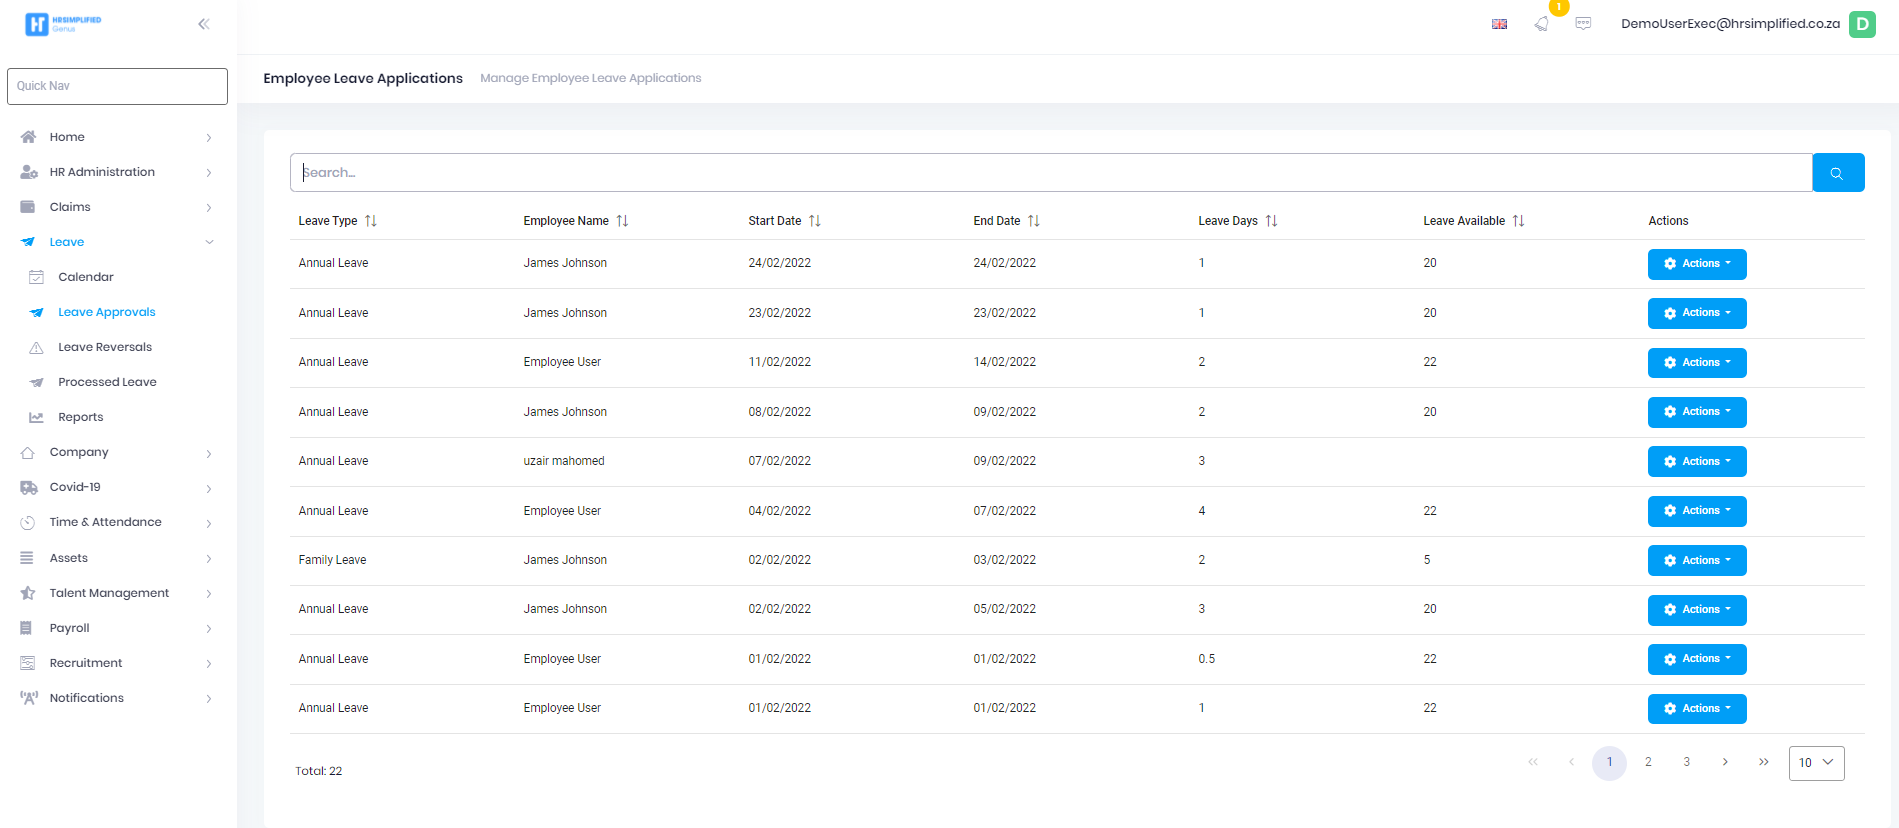Viewport: 1899px width, 828px height.
Task: Open the chat messages icon
Action: (x=1583, y=23)
